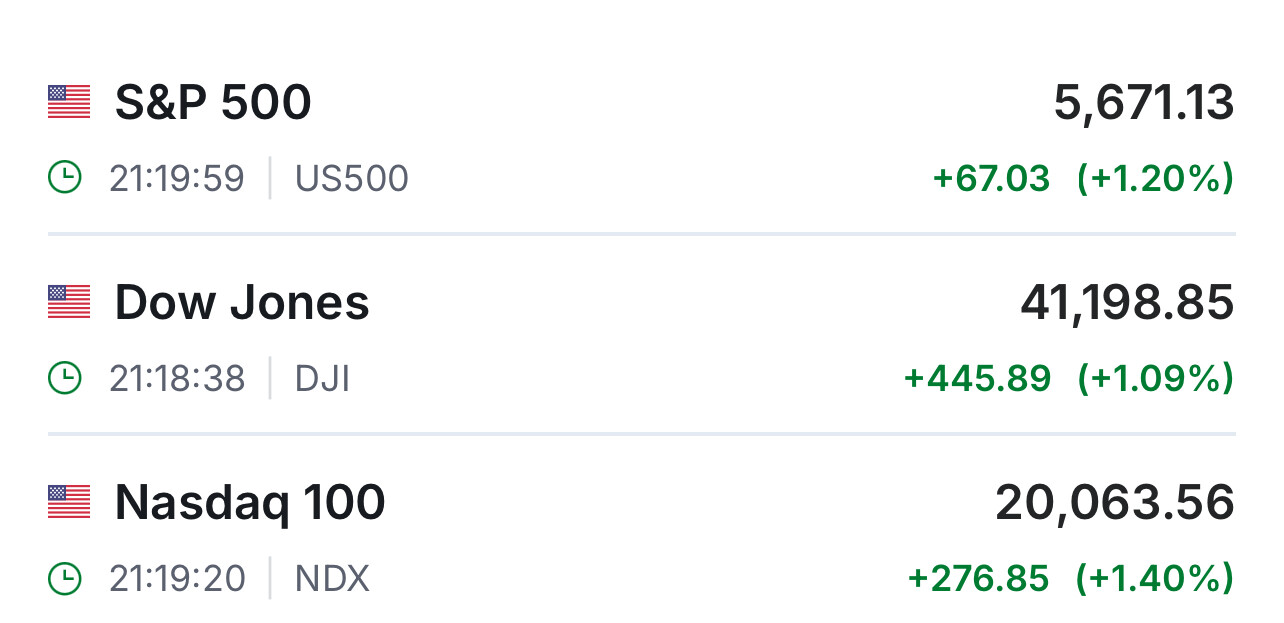This screenshot has height=623, width=1284.
Task: Open the Dow Jones index link
Action: click(x=242, y=302)
